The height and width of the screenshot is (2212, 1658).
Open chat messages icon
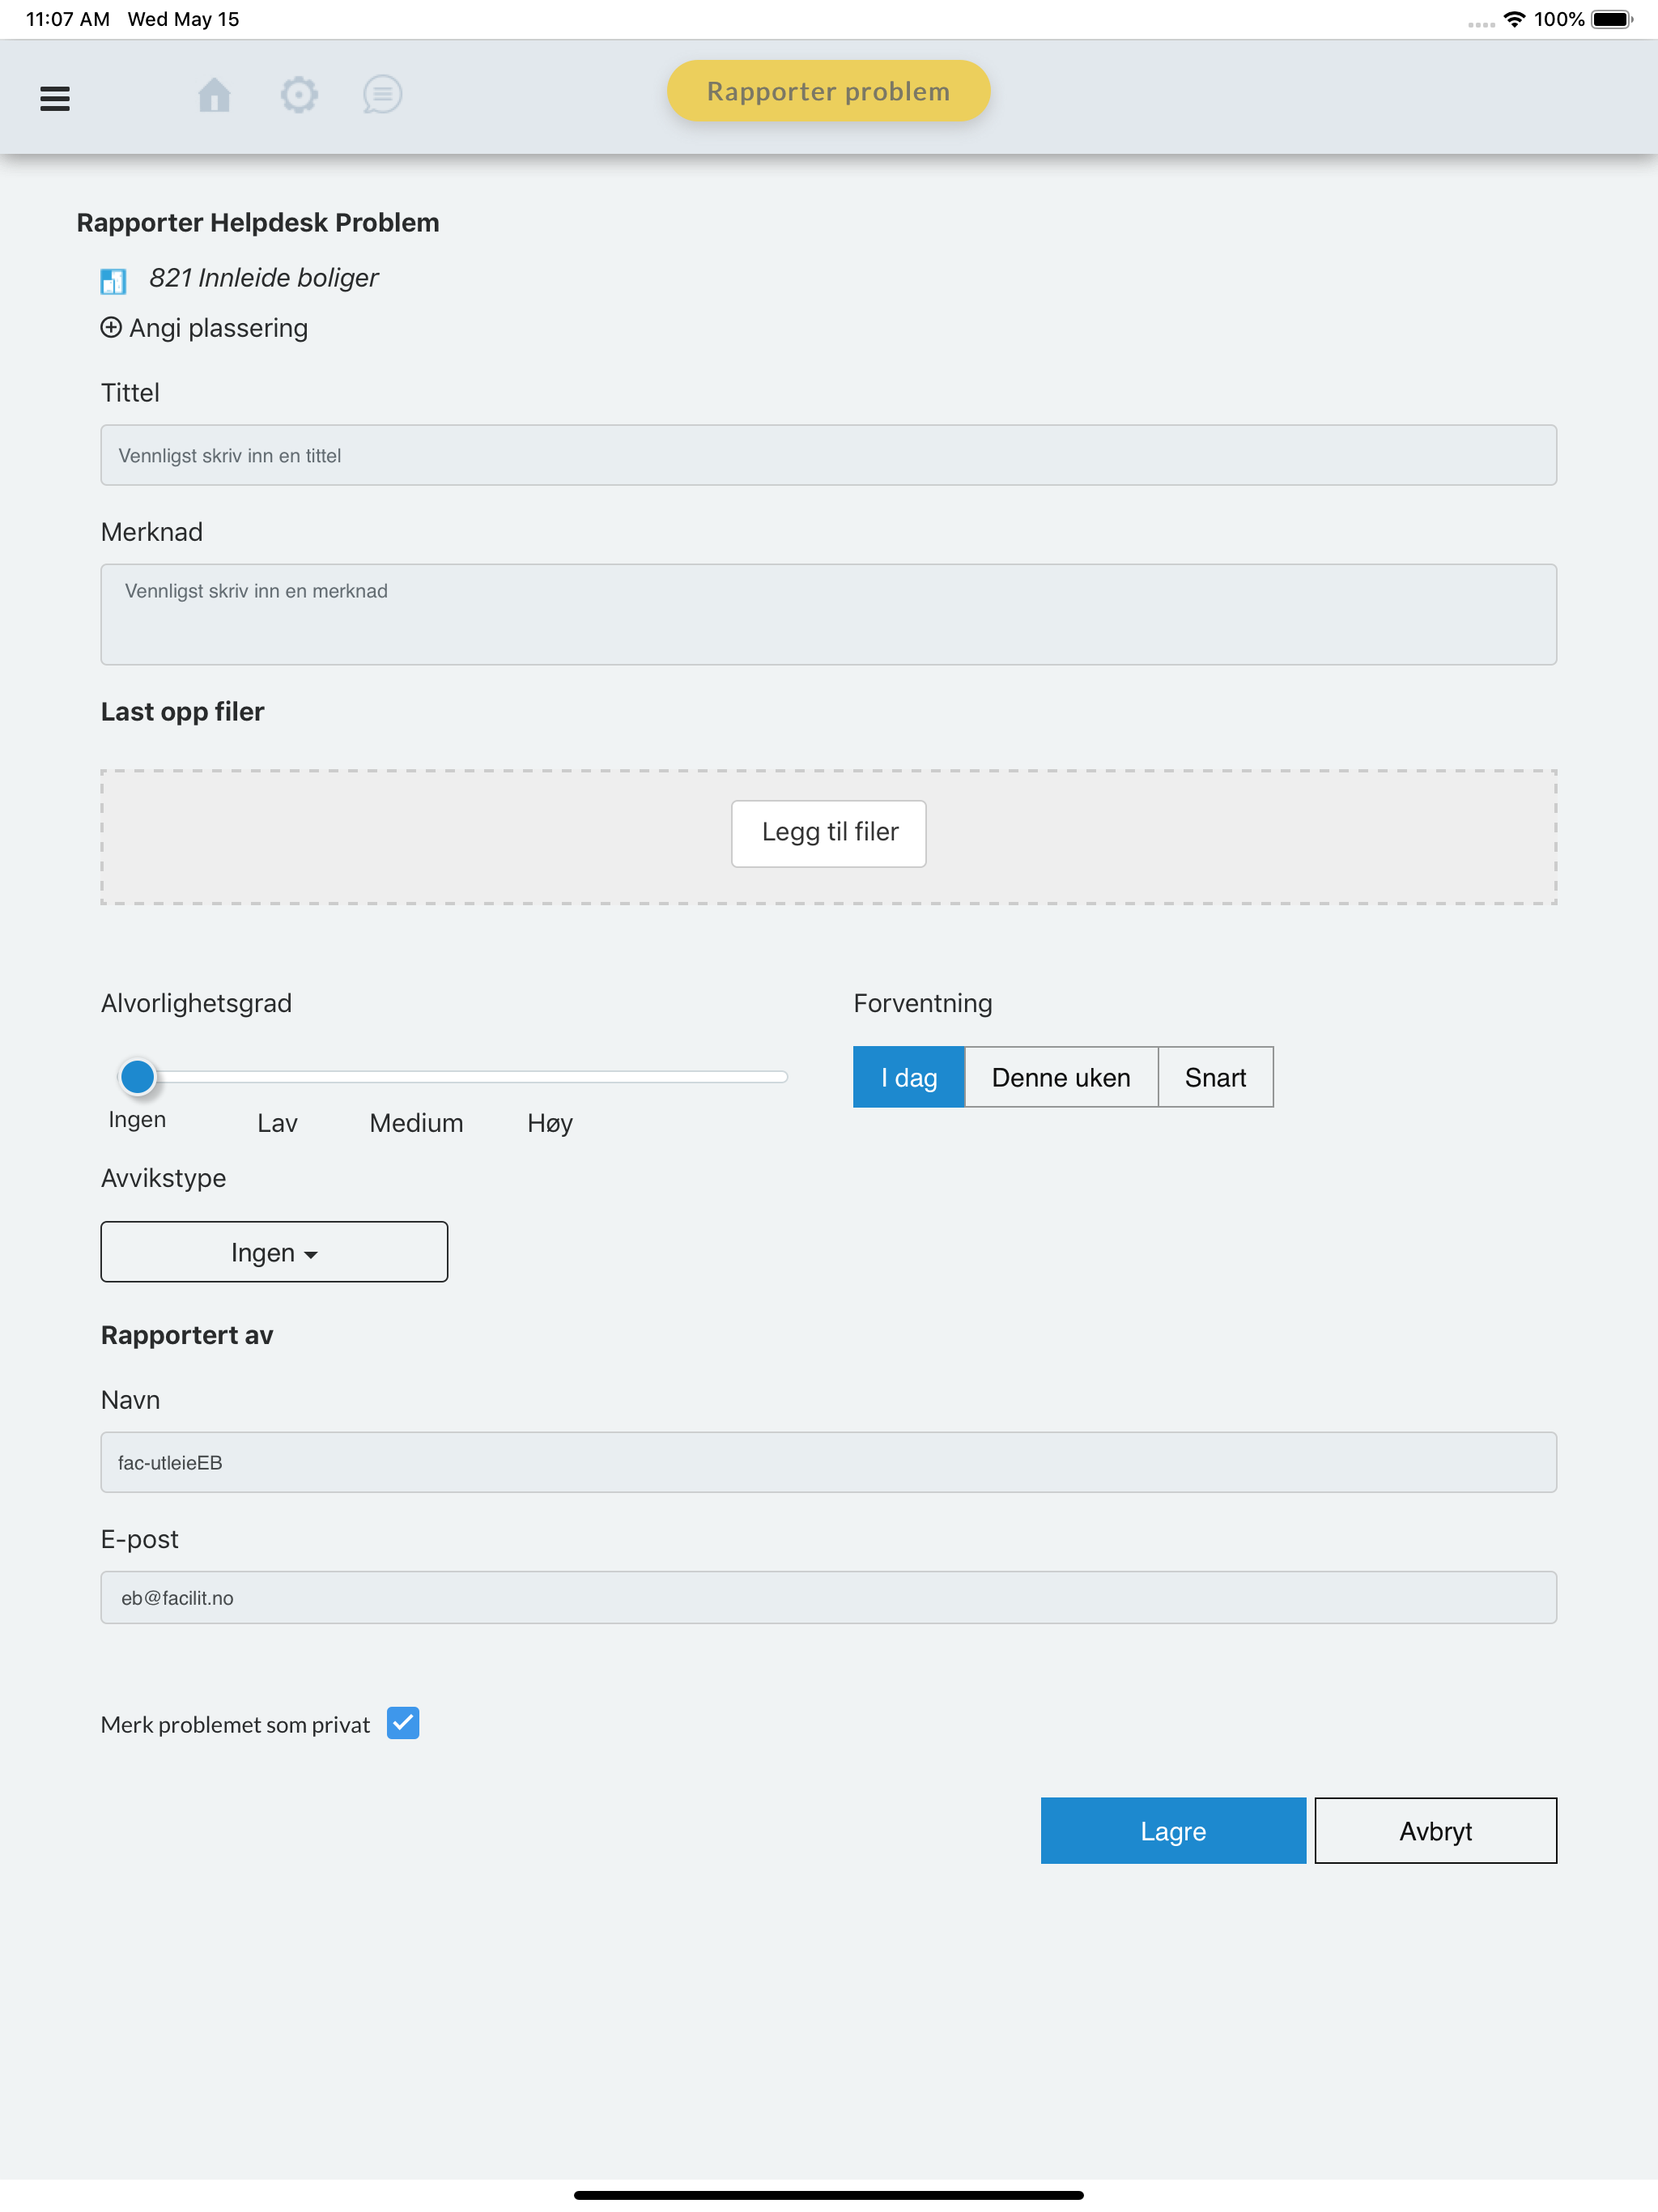382,95
